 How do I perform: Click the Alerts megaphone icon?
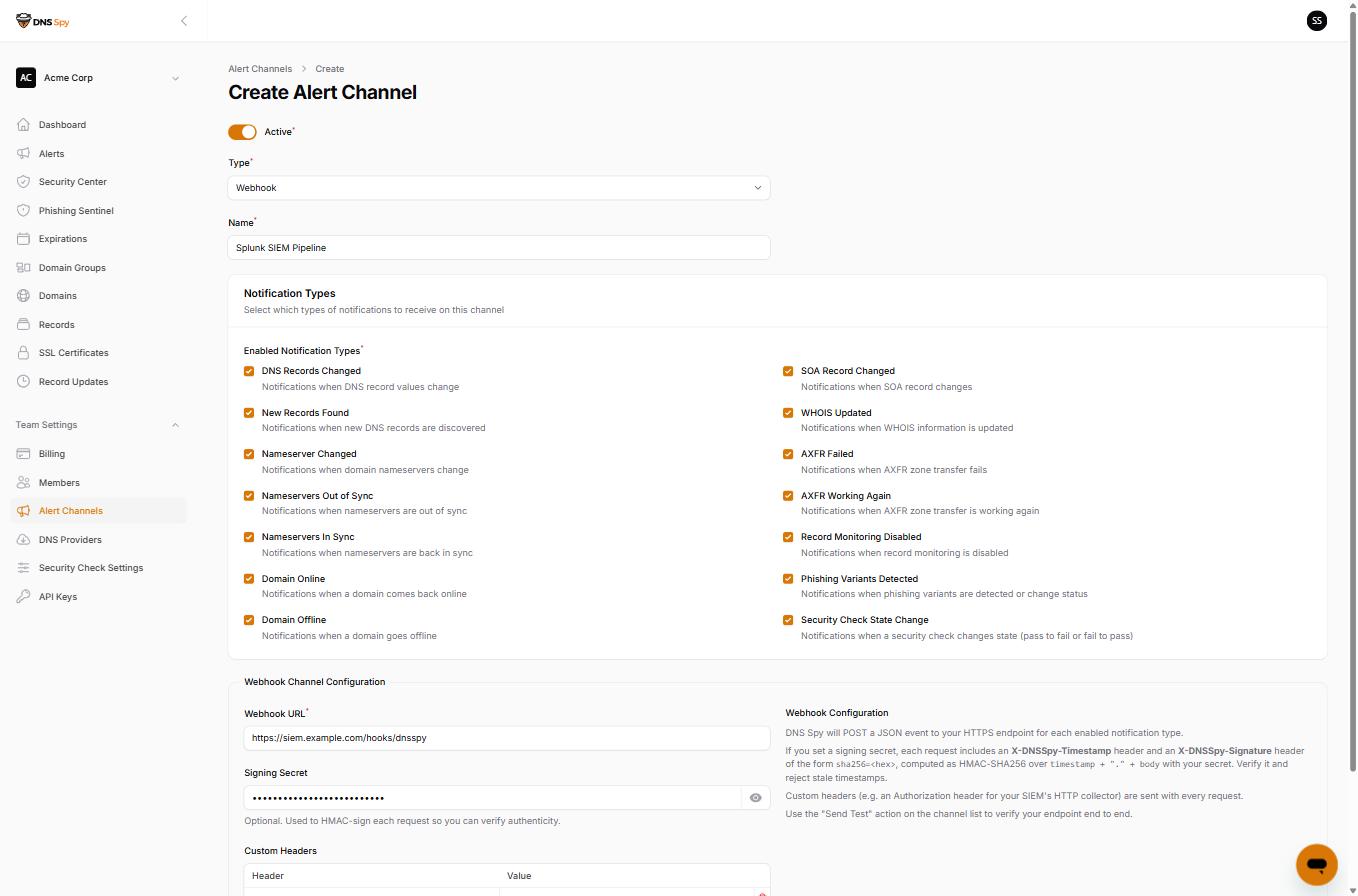pos(24,154)
